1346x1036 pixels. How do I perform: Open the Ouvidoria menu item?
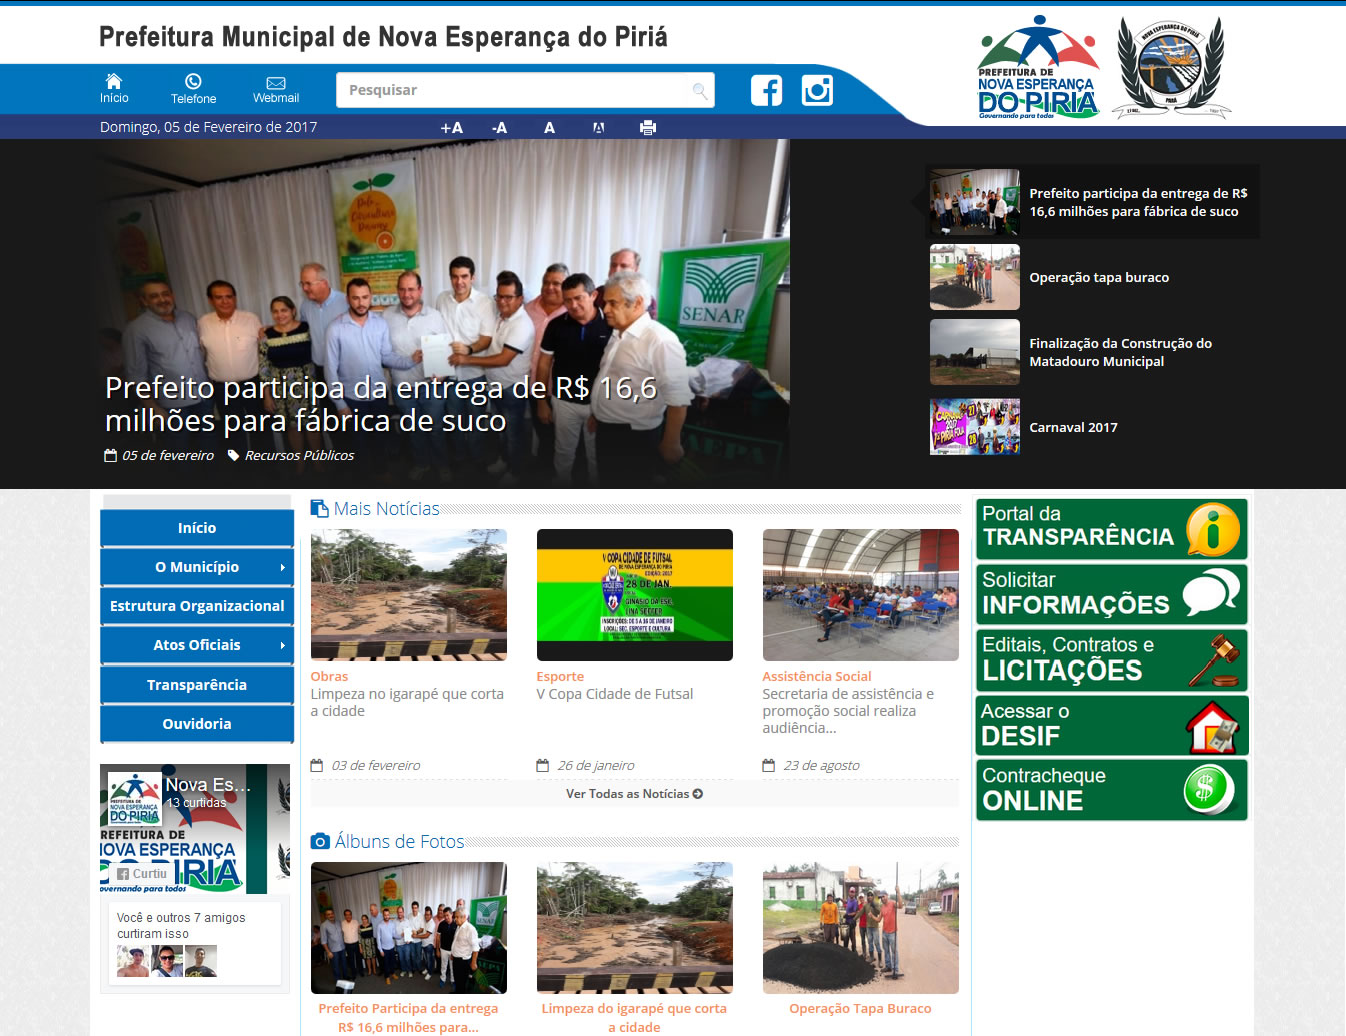point(197,724)
